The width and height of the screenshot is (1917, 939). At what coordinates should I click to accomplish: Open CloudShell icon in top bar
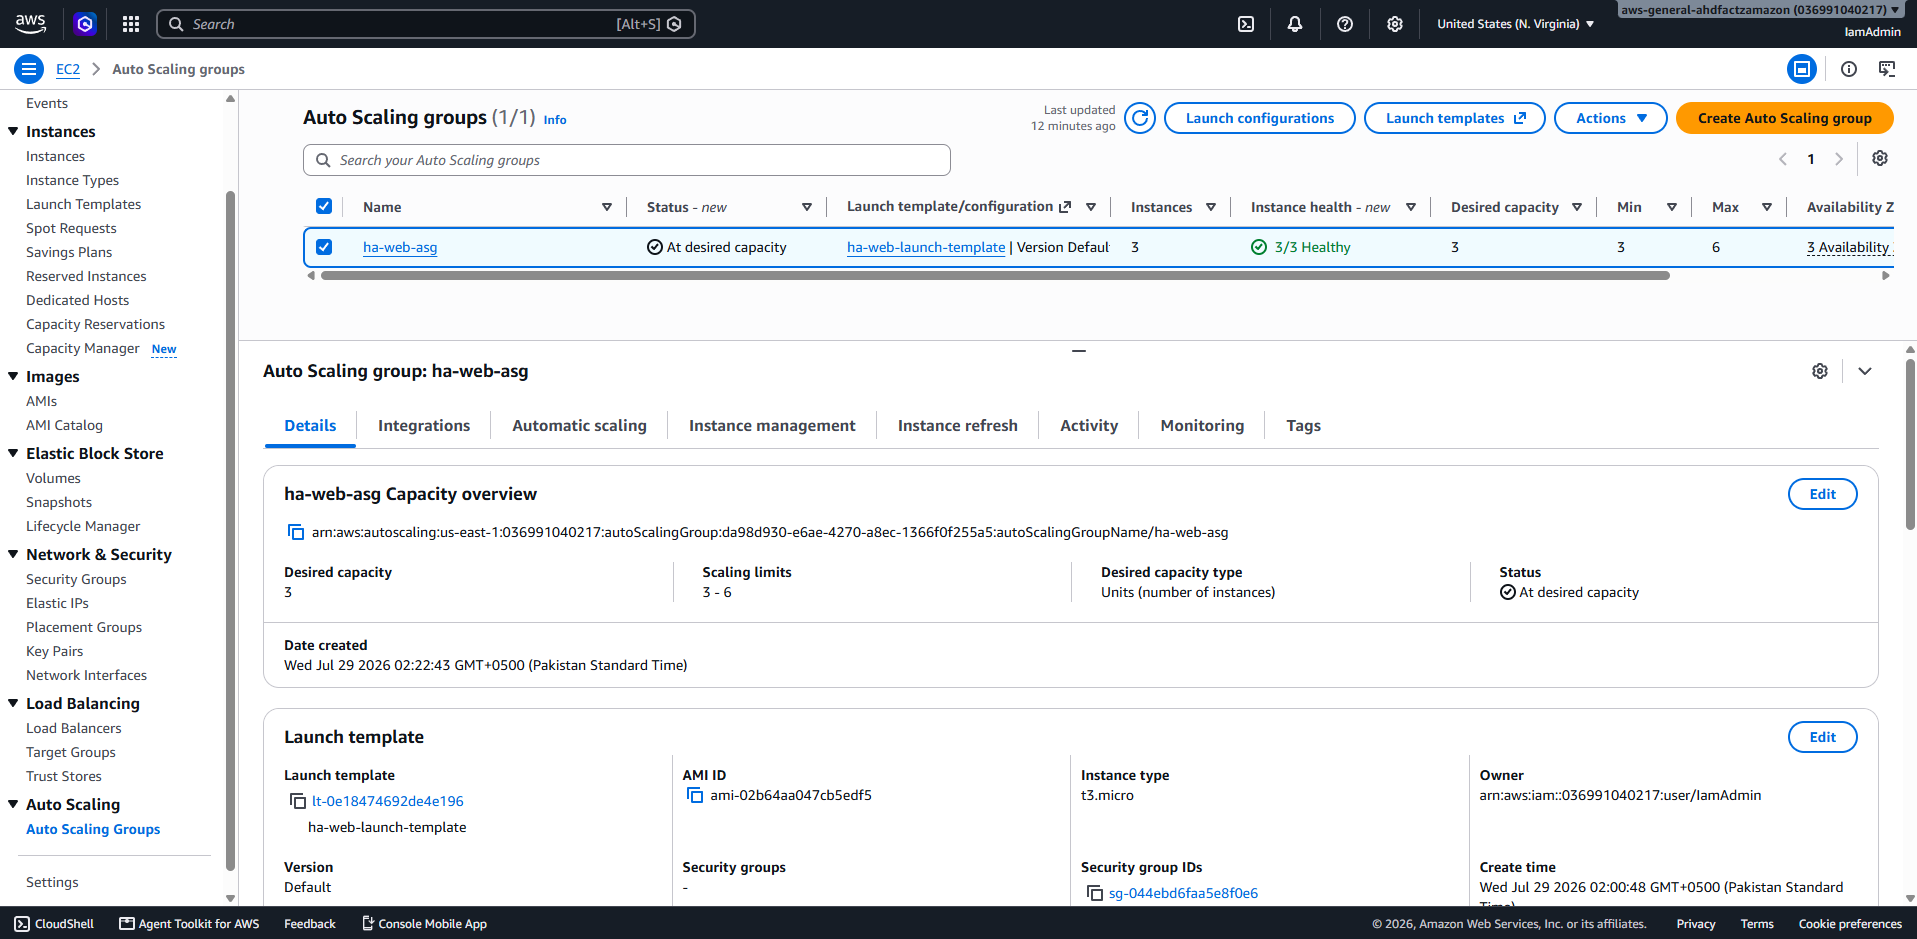point(1246,24)
